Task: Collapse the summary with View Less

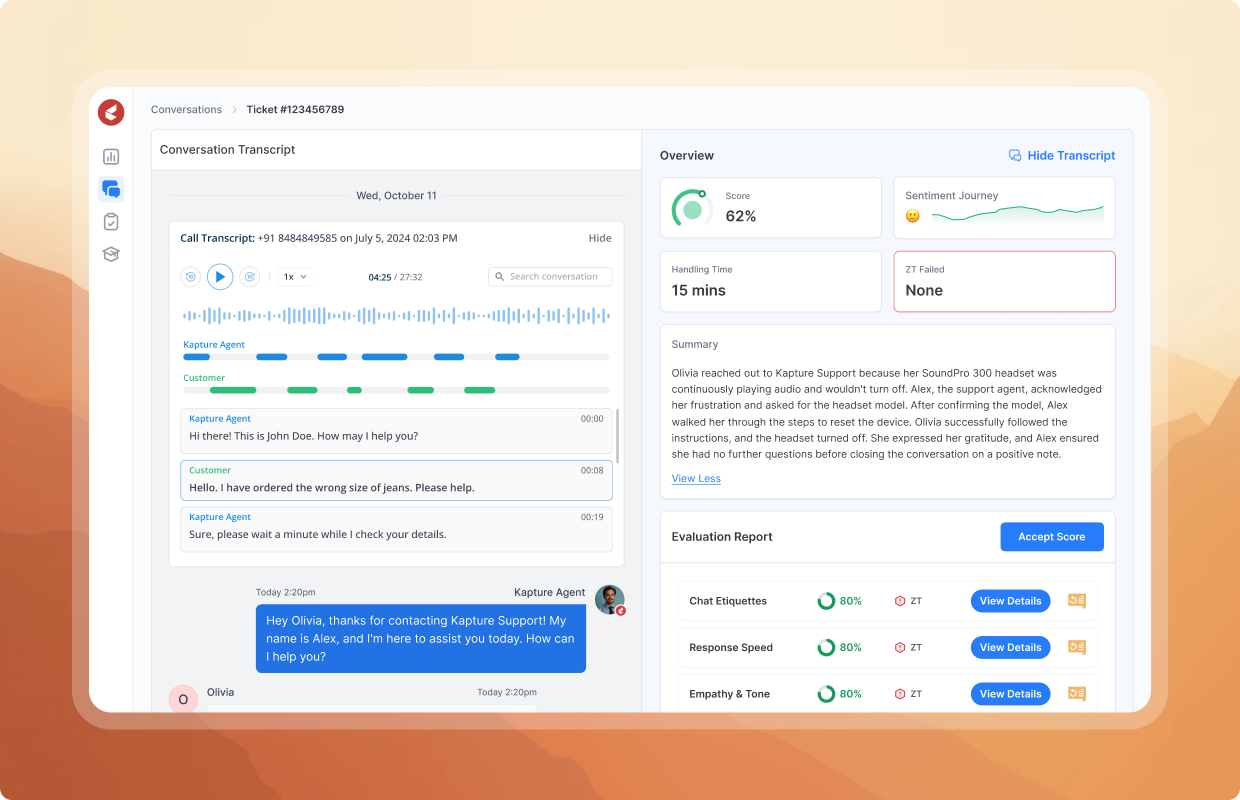Action: click(x=696, y=479)
